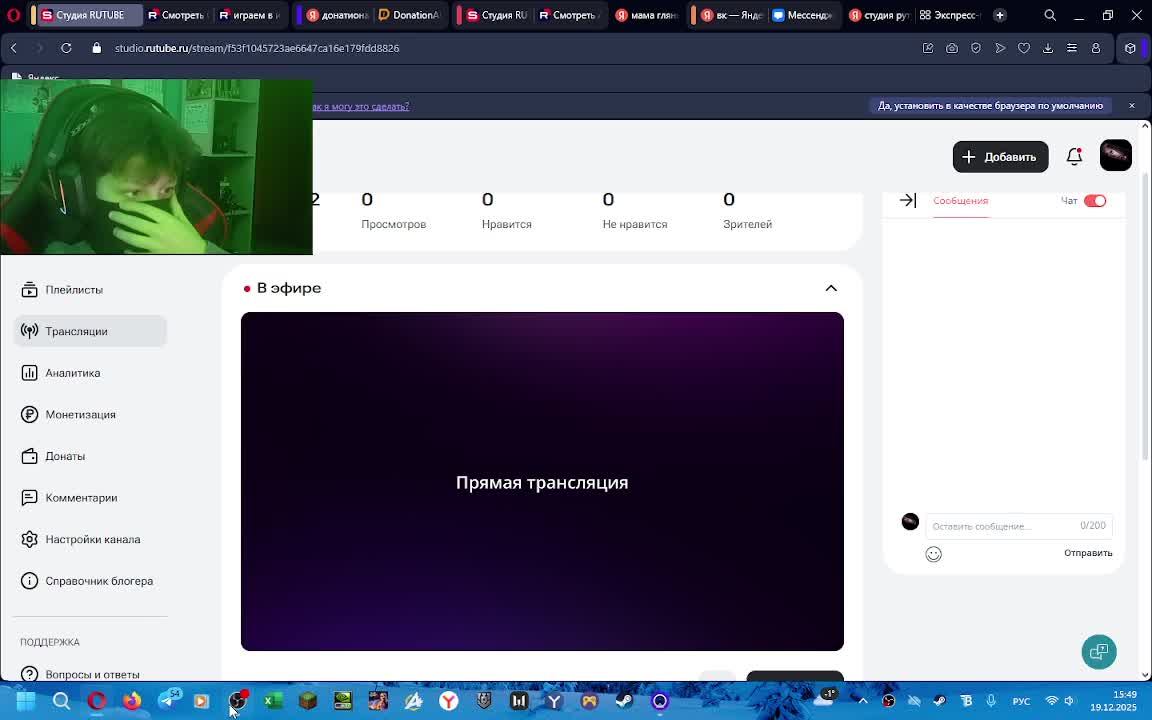Open the teal support chat widget
Image resolution: width=1152 pixels, height=720 pixels.
(1098, 652)
